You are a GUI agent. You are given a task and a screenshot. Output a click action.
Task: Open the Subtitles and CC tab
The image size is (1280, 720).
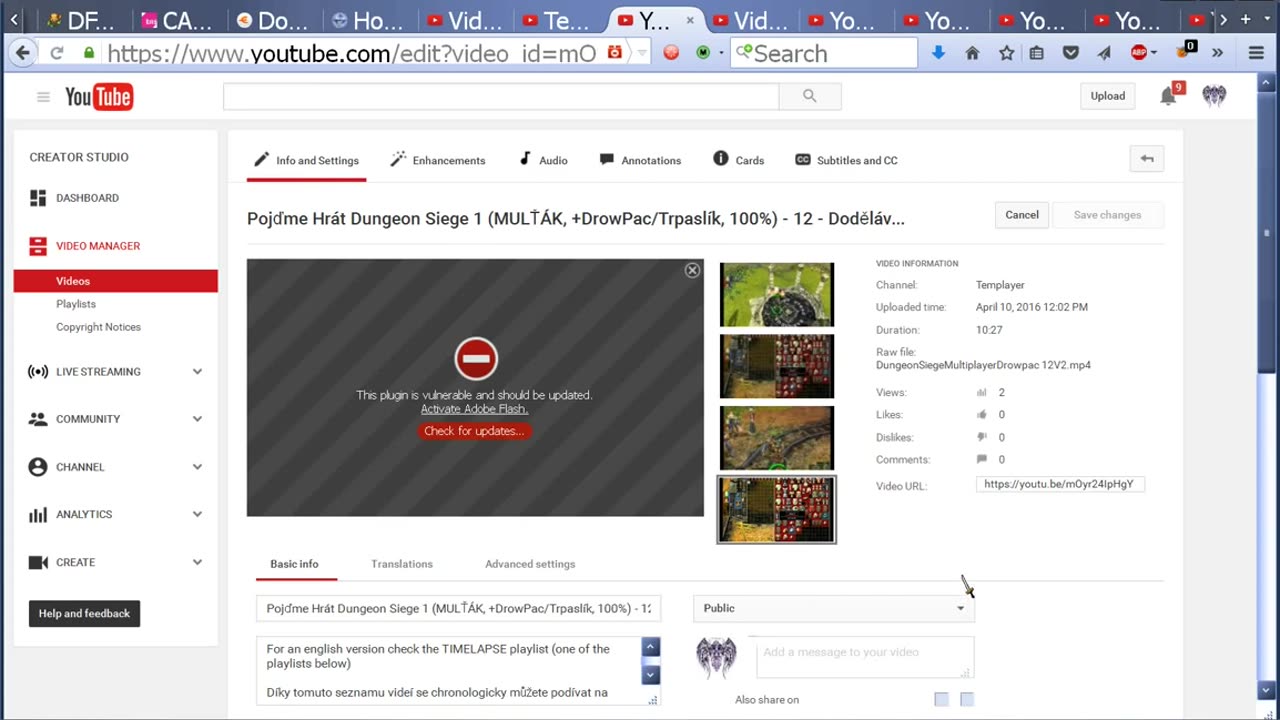[846, 160]
